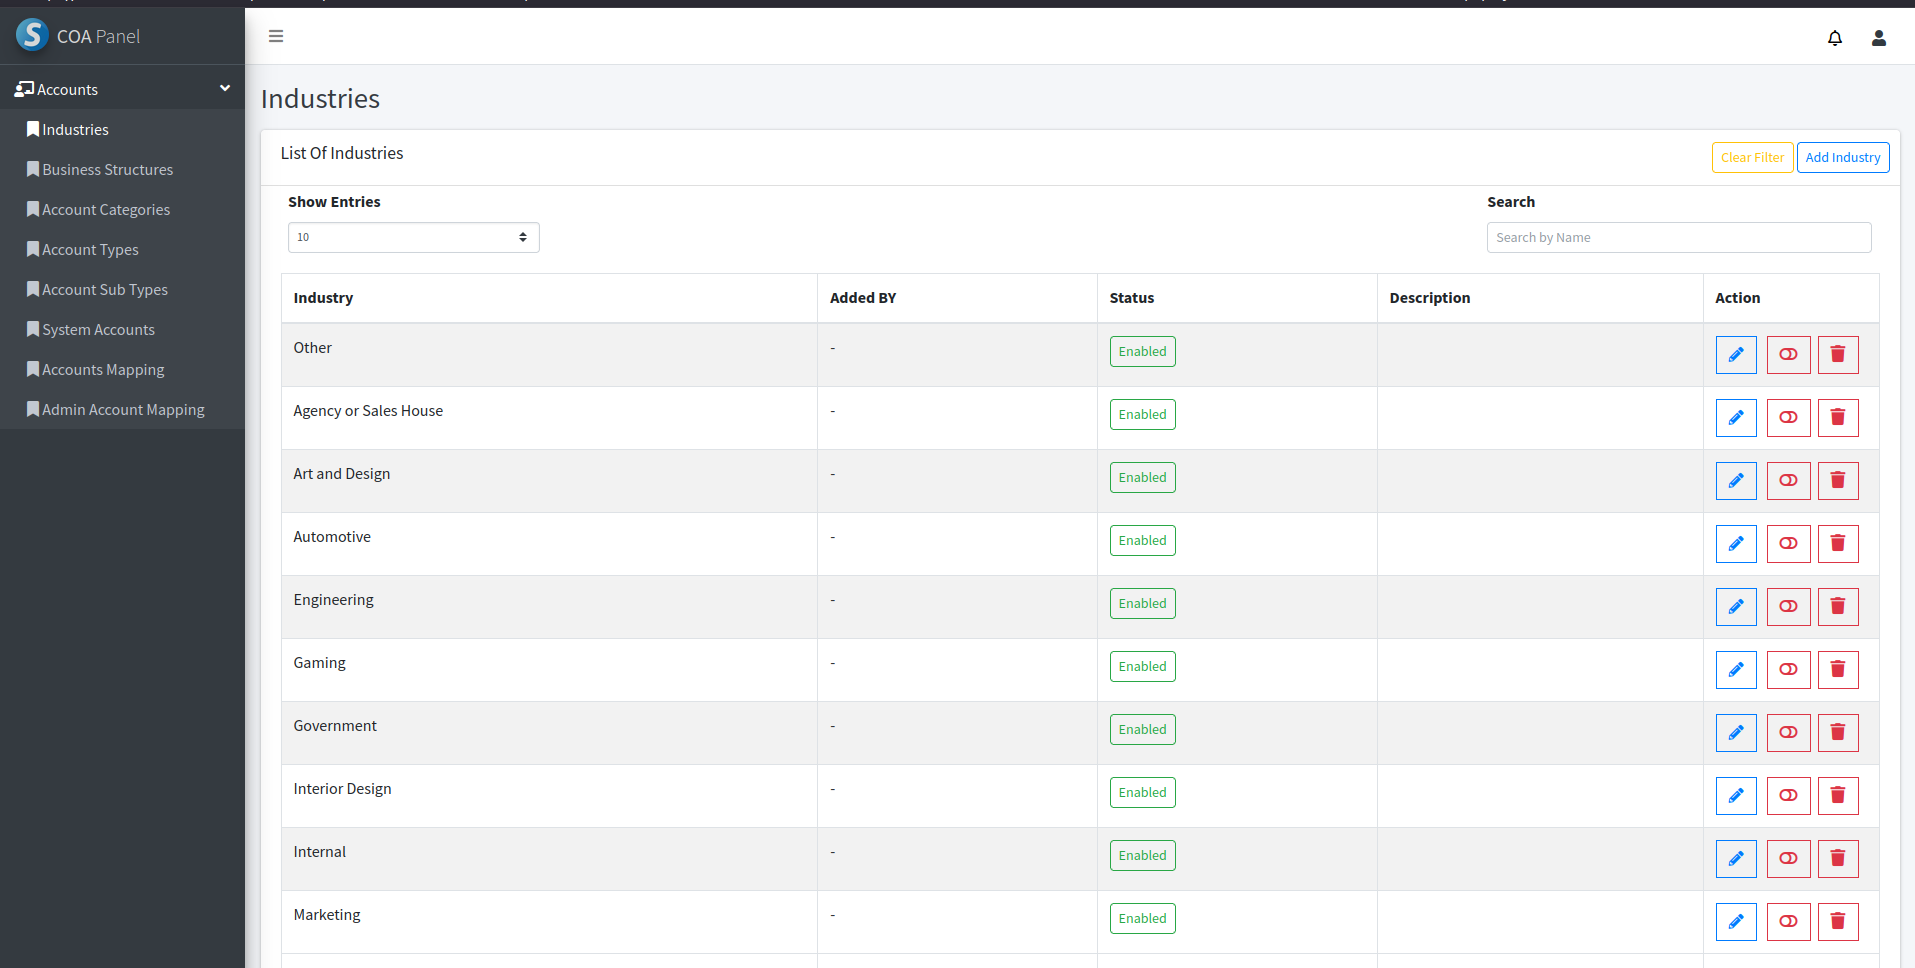Toggle status for Interior Design row
This screenshot has width=1915, height=968.
[x=1787, y=796]
